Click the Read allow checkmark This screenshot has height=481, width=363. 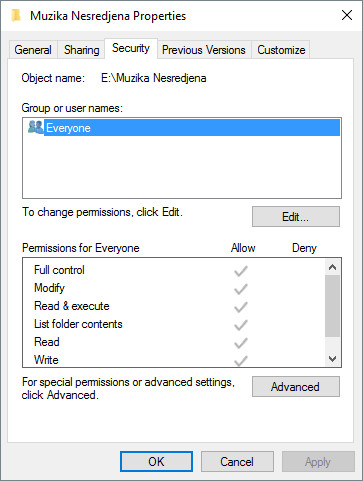(x=241, y=343)
